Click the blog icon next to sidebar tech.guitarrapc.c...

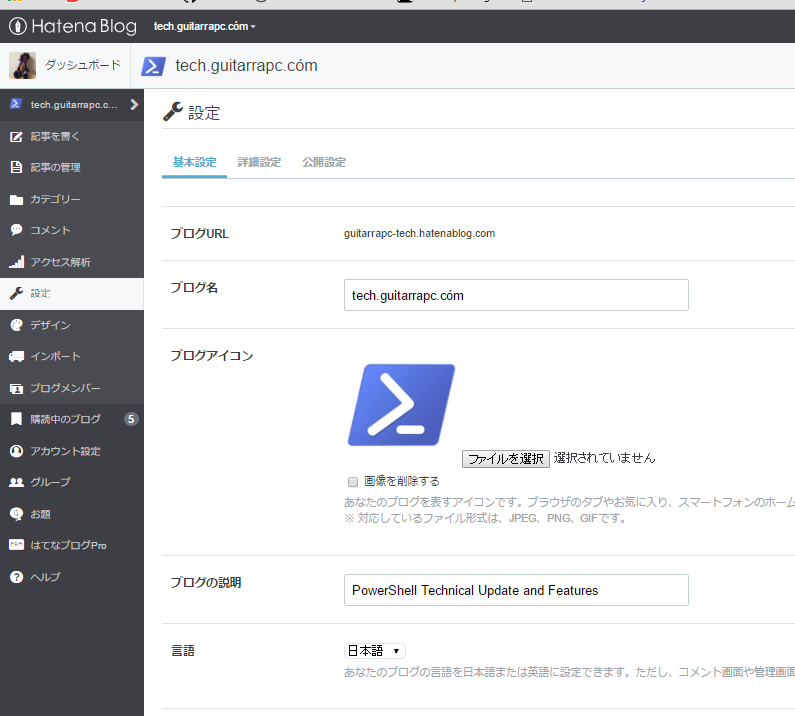click(16, 104)
